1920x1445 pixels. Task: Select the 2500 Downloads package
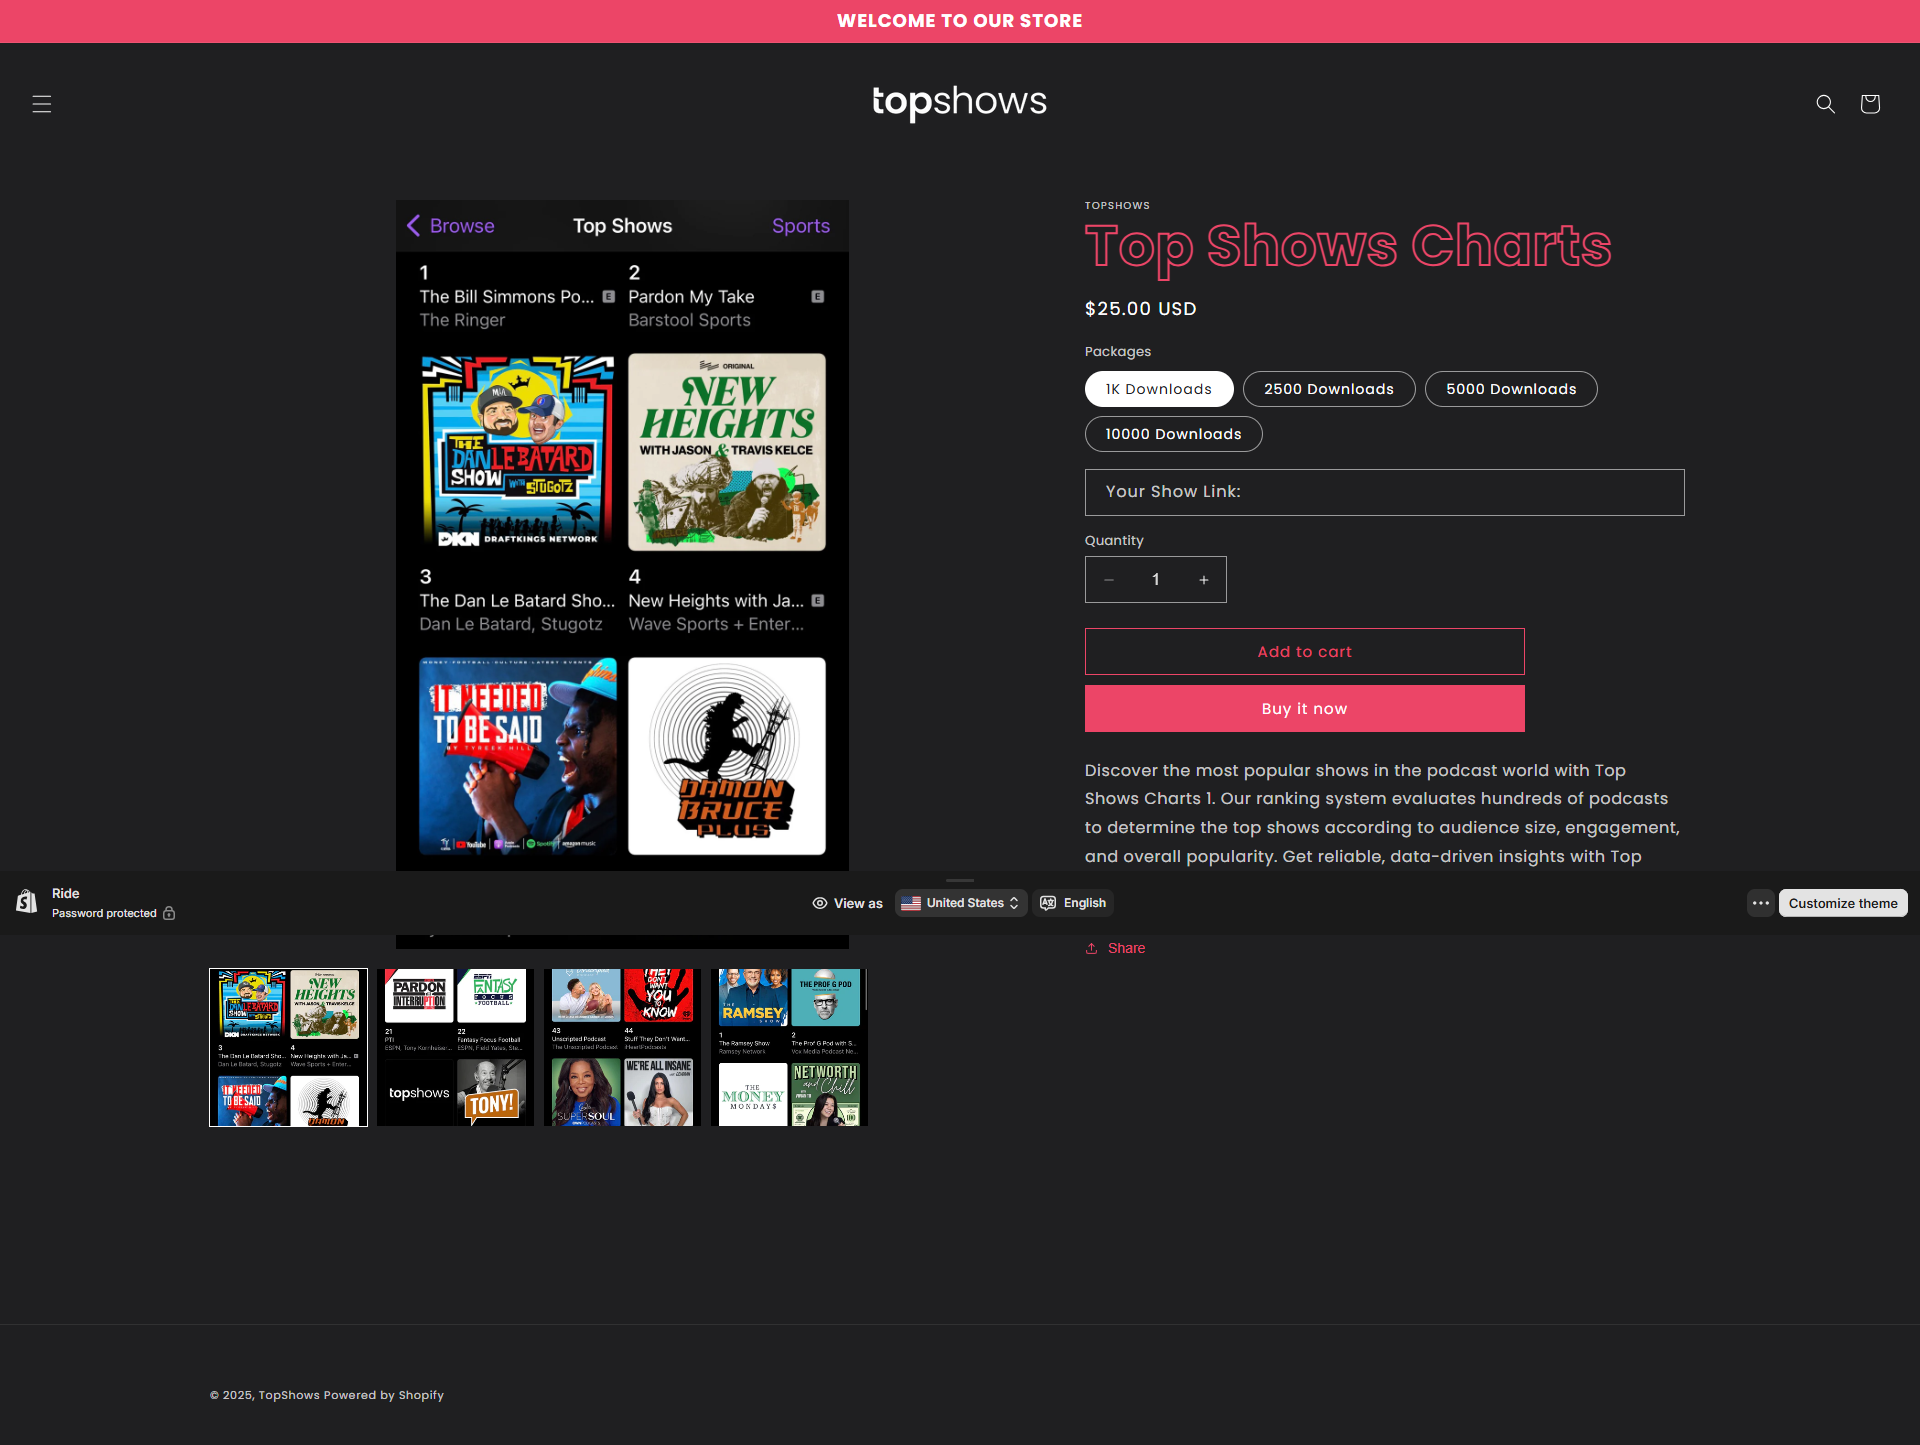pos(1328,389)
